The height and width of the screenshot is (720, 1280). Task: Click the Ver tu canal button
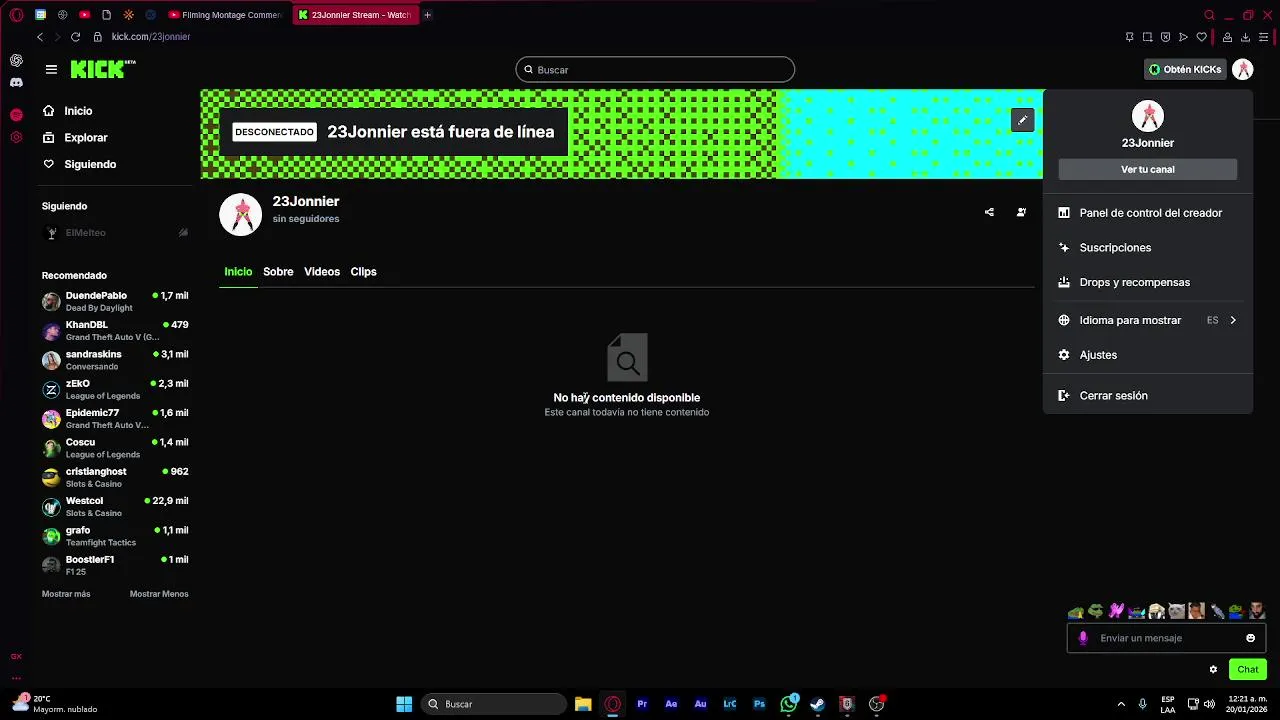(1147, 170)
